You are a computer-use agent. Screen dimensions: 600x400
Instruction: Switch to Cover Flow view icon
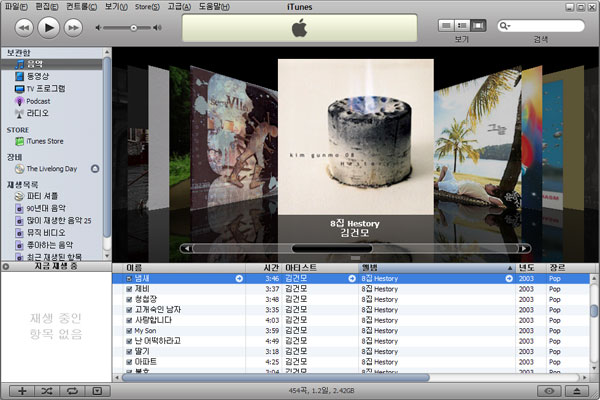click(478, 26)
